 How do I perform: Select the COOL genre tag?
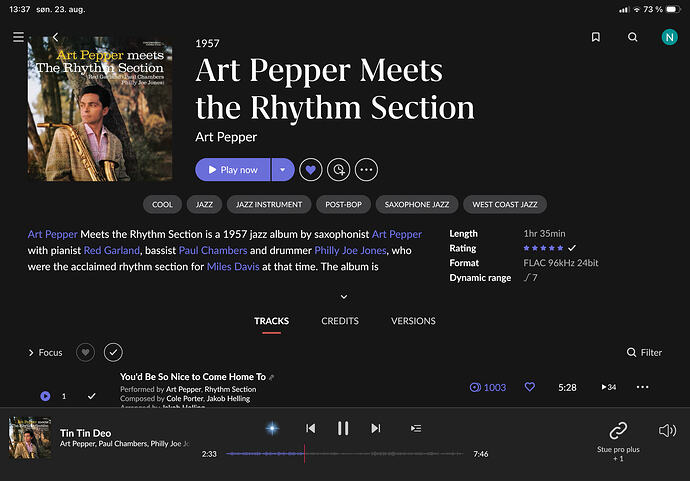coord(162,204)
